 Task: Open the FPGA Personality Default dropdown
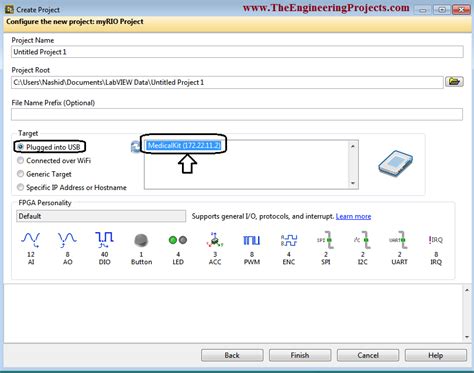[101, 216]
